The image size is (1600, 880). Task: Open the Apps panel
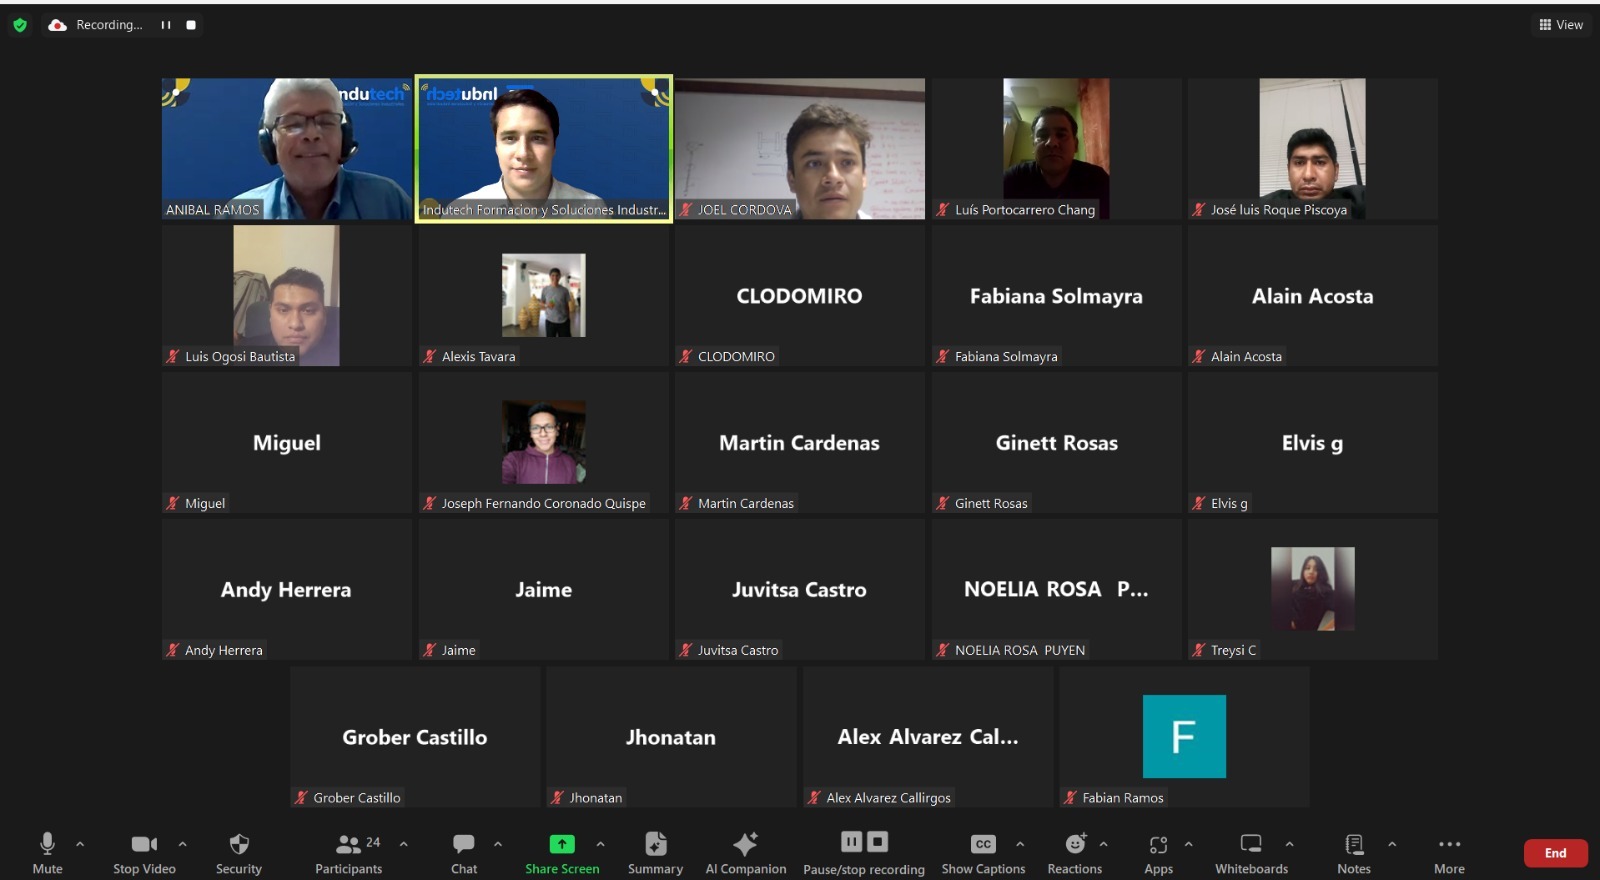point(1158,852)
